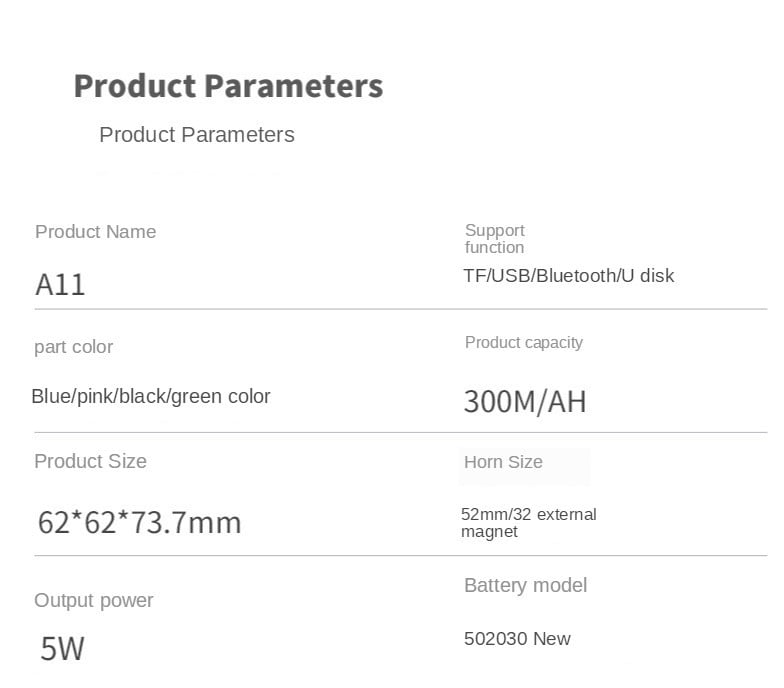The height and width of the screenshot is (688, 784).
Task: Click the smaller Product Parameters subtitle
Action: [197, 135]
